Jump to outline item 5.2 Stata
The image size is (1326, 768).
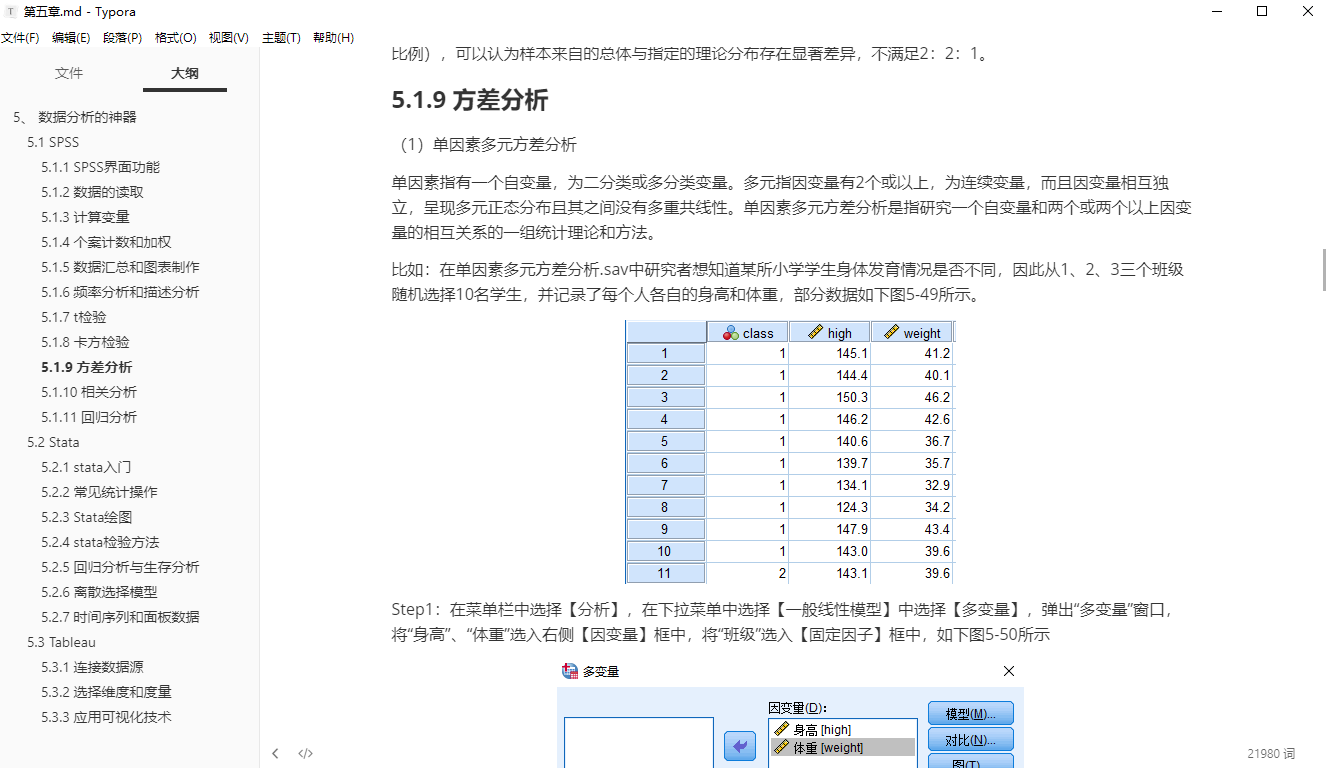click(x=53, y=442)
